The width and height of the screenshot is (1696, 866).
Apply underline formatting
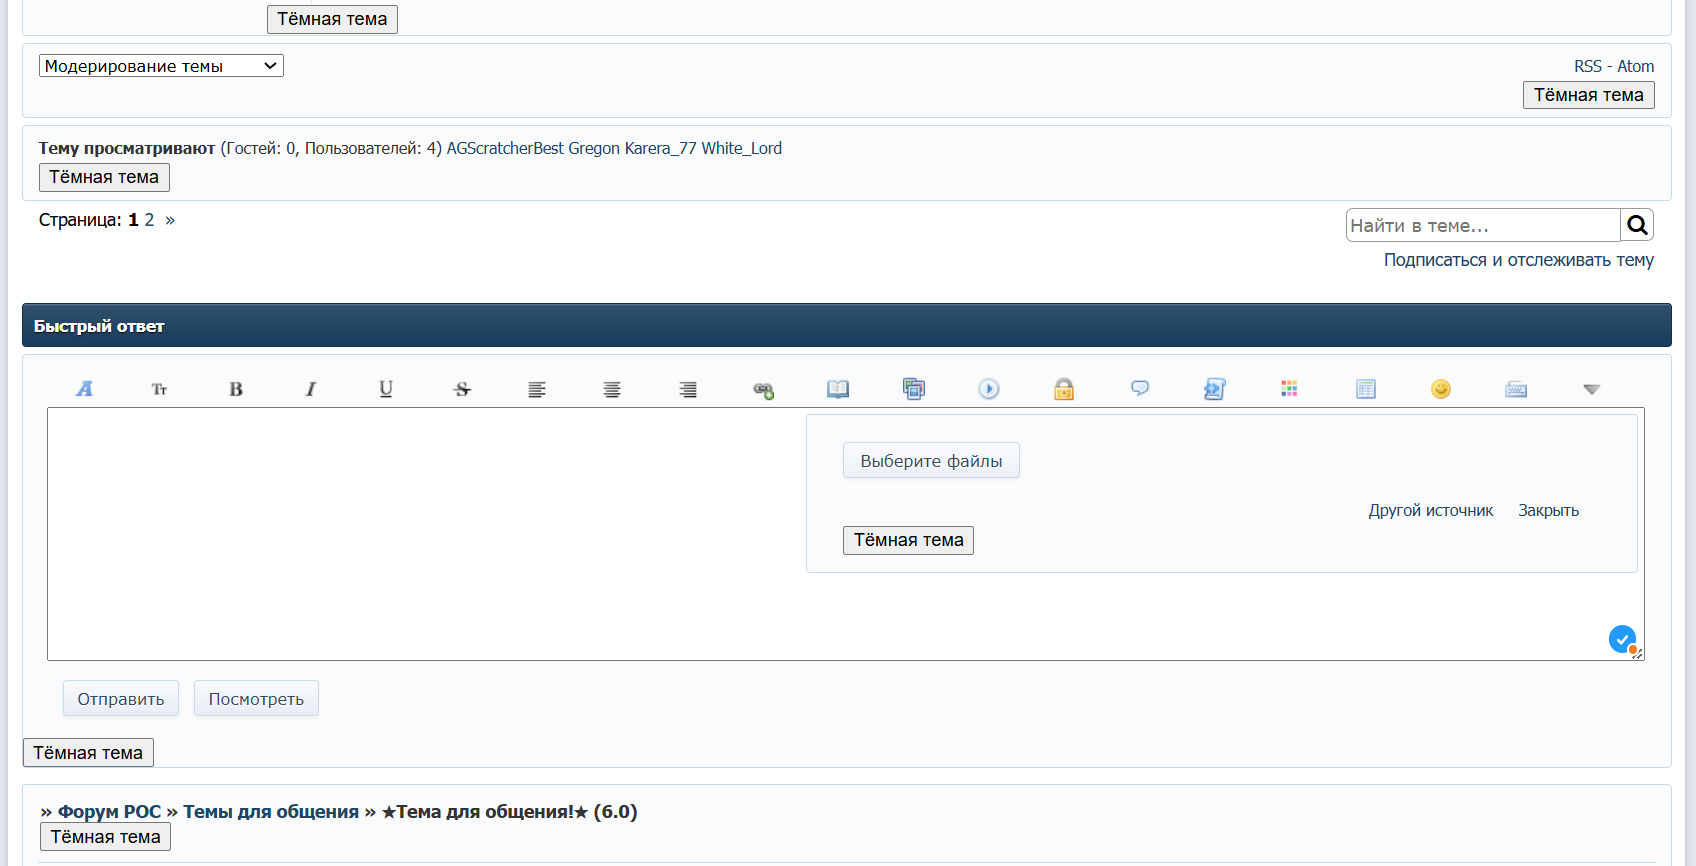386,389
